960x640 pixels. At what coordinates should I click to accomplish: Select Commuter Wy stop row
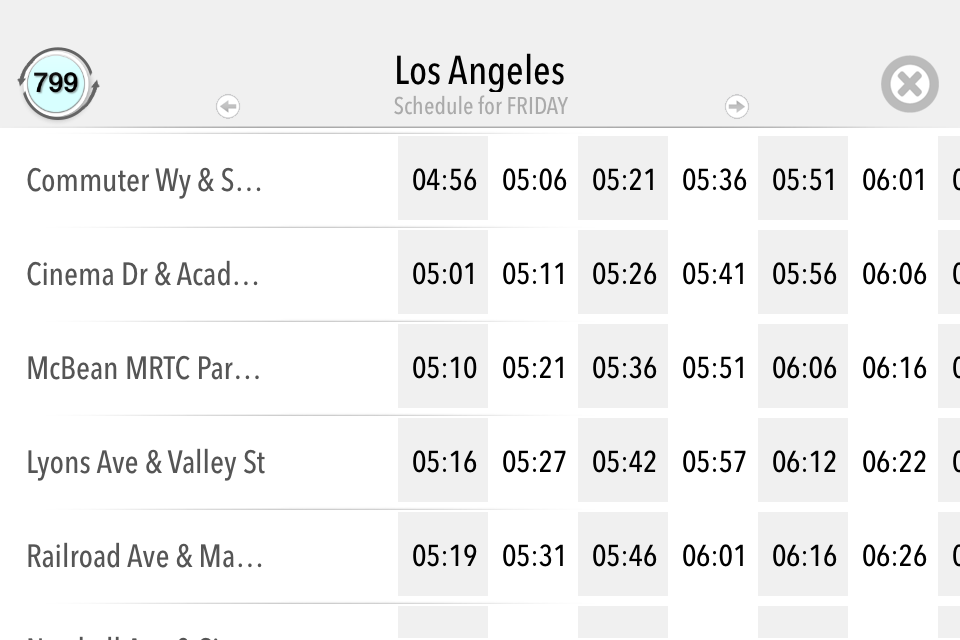coord(144,180)
